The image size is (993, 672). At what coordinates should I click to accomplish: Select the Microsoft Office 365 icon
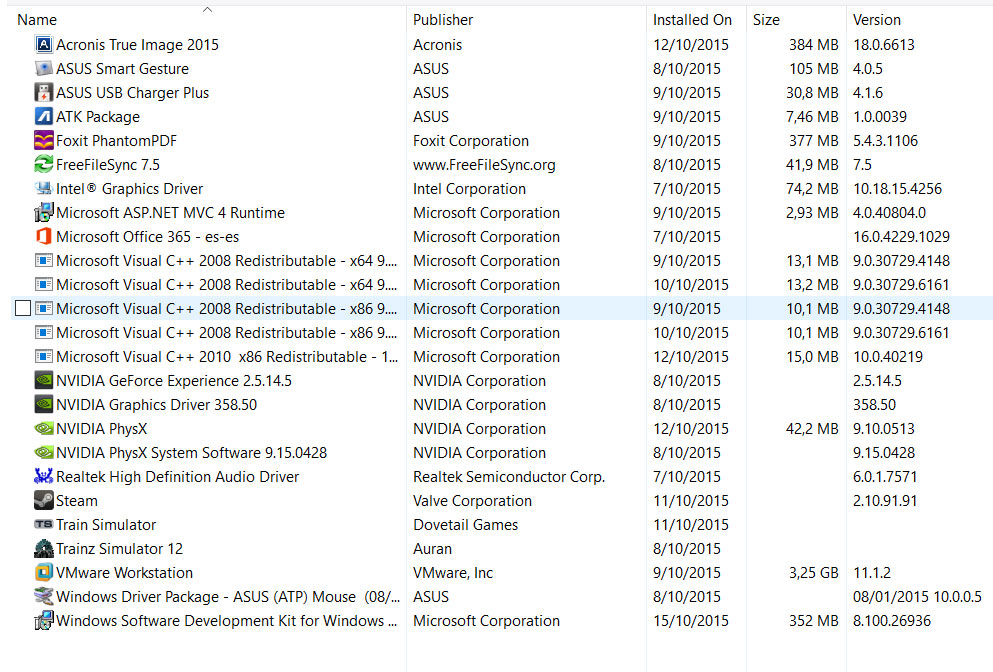pyautogui.click(x=43, y=237)
